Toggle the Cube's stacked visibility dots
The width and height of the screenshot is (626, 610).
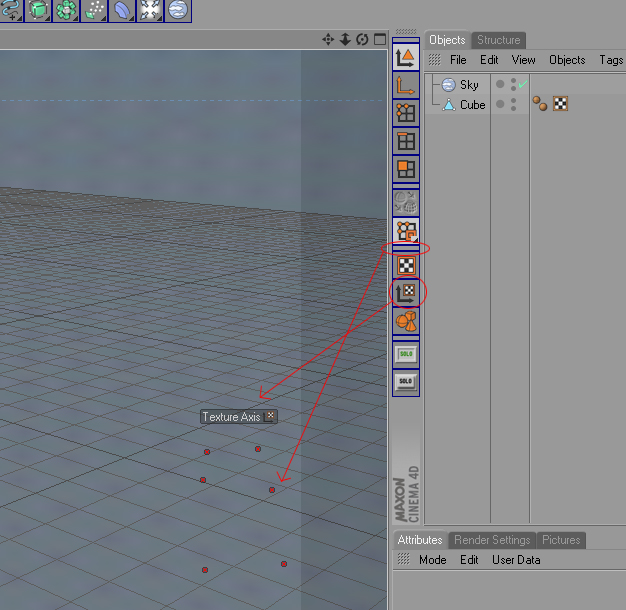pos(513,104)
